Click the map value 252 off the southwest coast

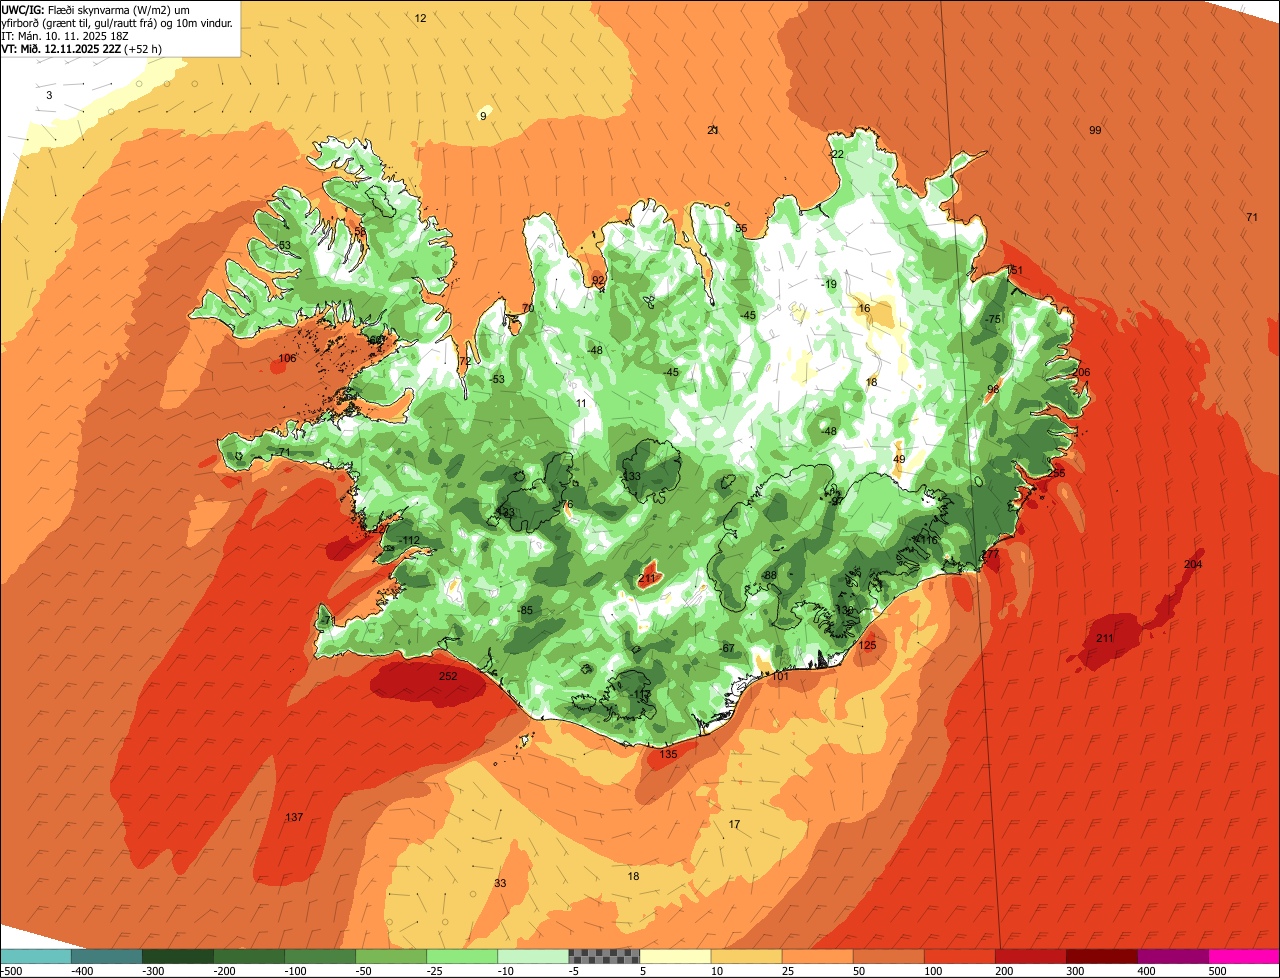[448, 677]
